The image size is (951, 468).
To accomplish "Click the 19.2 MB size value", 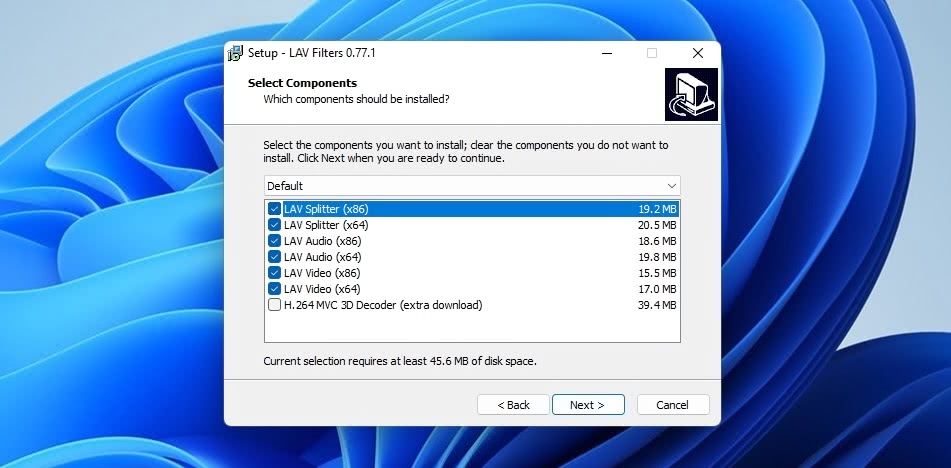I will 657,209.
